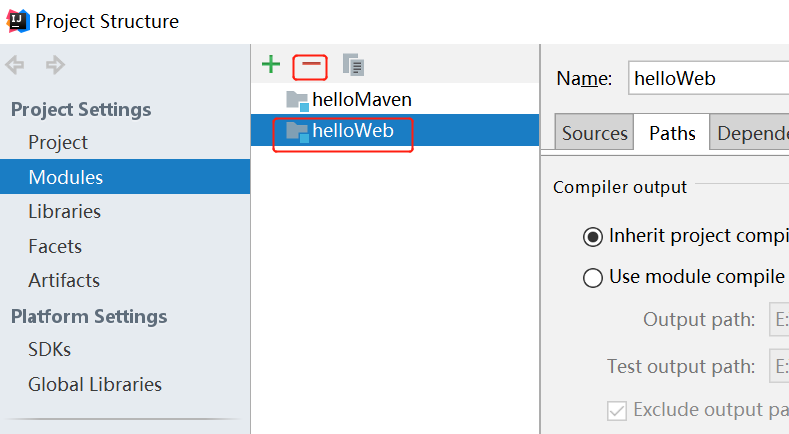Toggle Exclude output paths checkbox

coord(617,409)
